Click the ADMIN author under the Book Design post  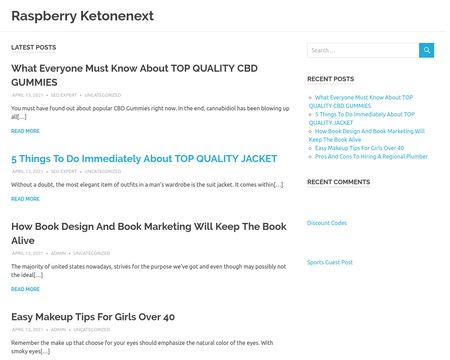click(58, 253)
